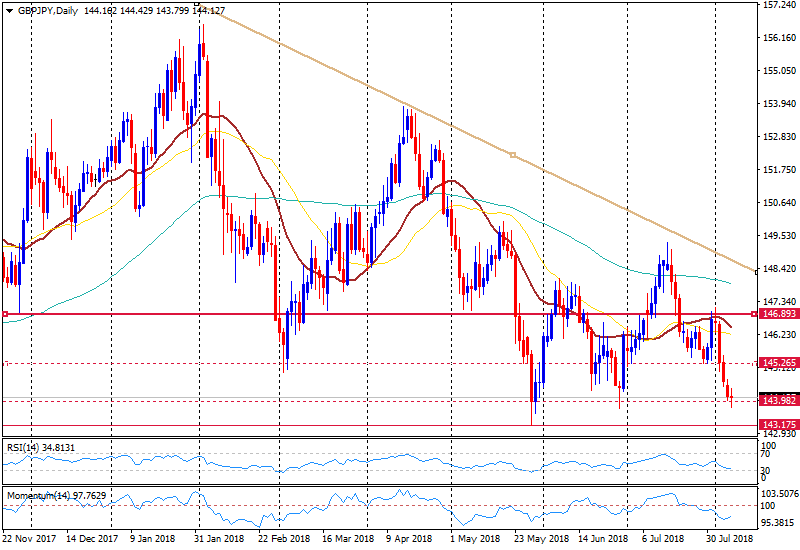Select the 146.893 red price label
This screenshot has width=800, height=550.
(778, 313)
